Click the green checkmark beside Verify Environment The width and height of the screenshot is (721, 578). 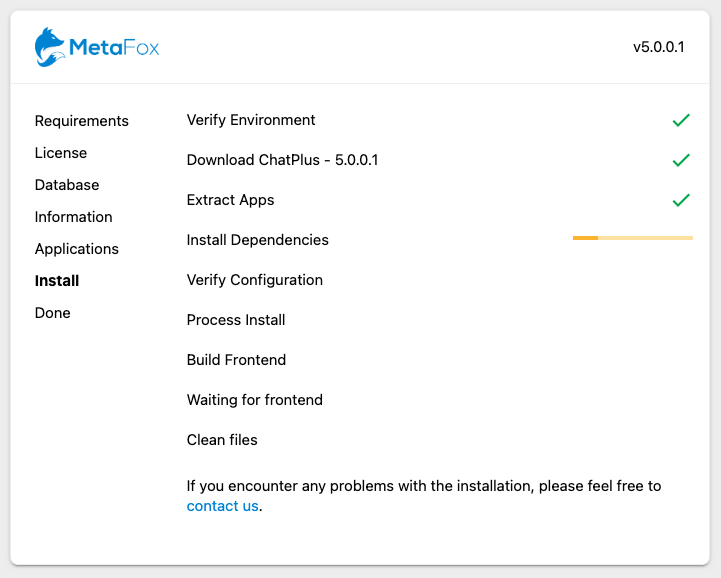tap(681, 120)
